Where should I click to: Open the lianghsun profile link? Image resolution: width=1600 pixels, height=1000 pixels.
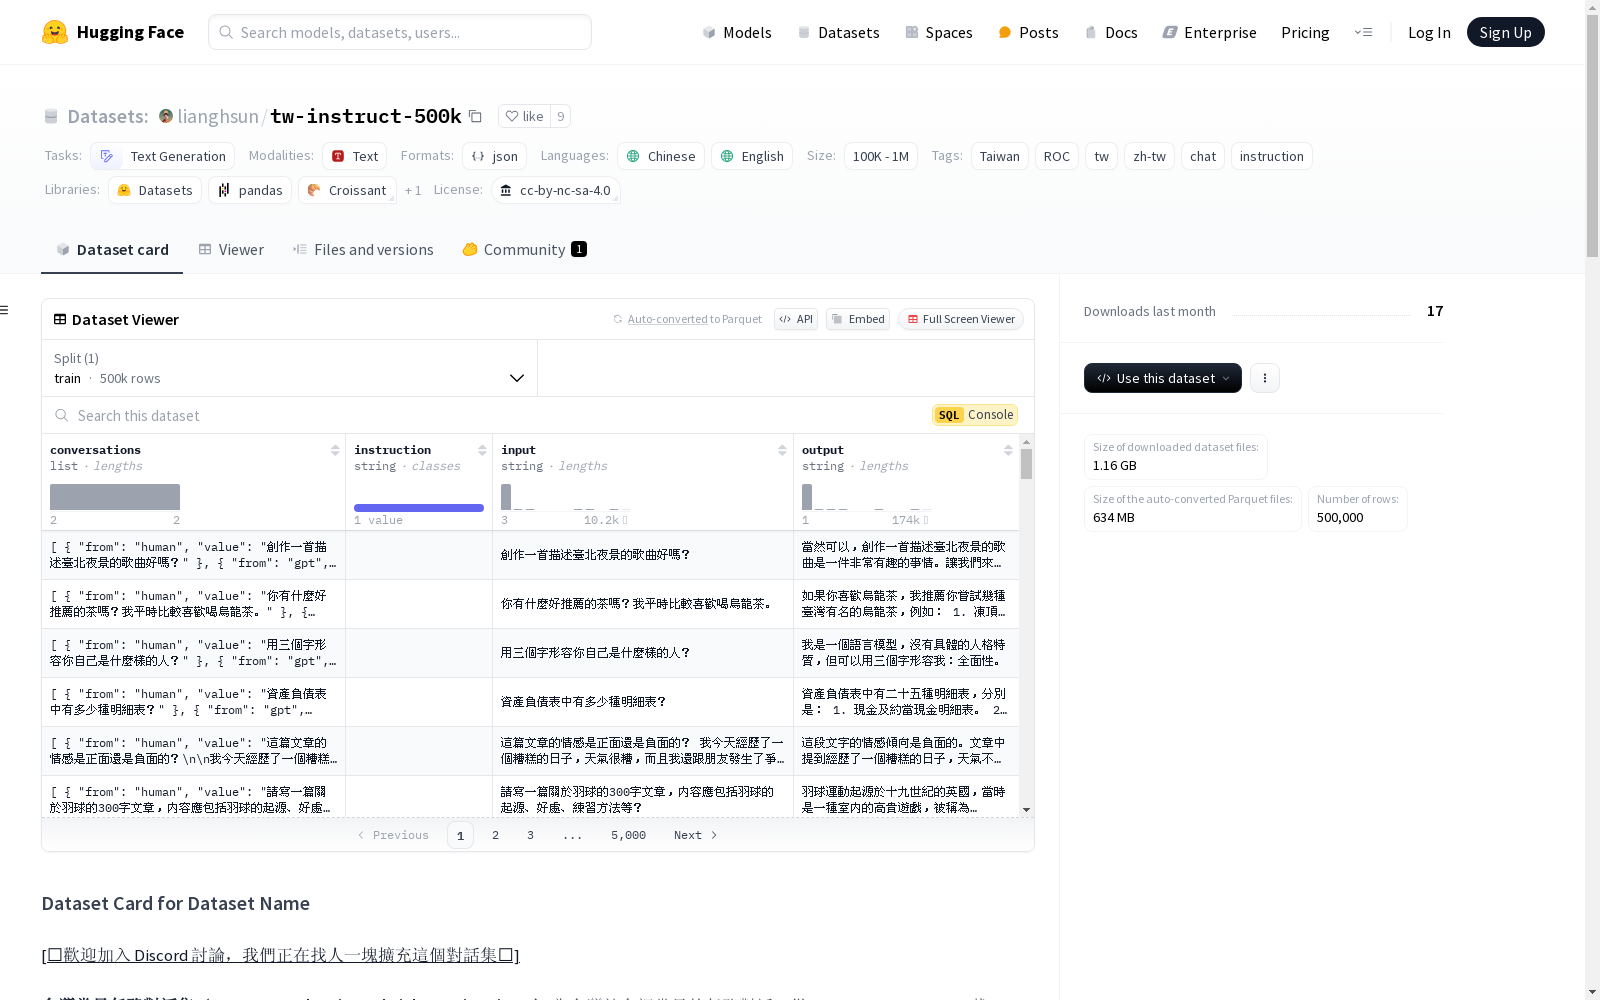click(218, 116)
